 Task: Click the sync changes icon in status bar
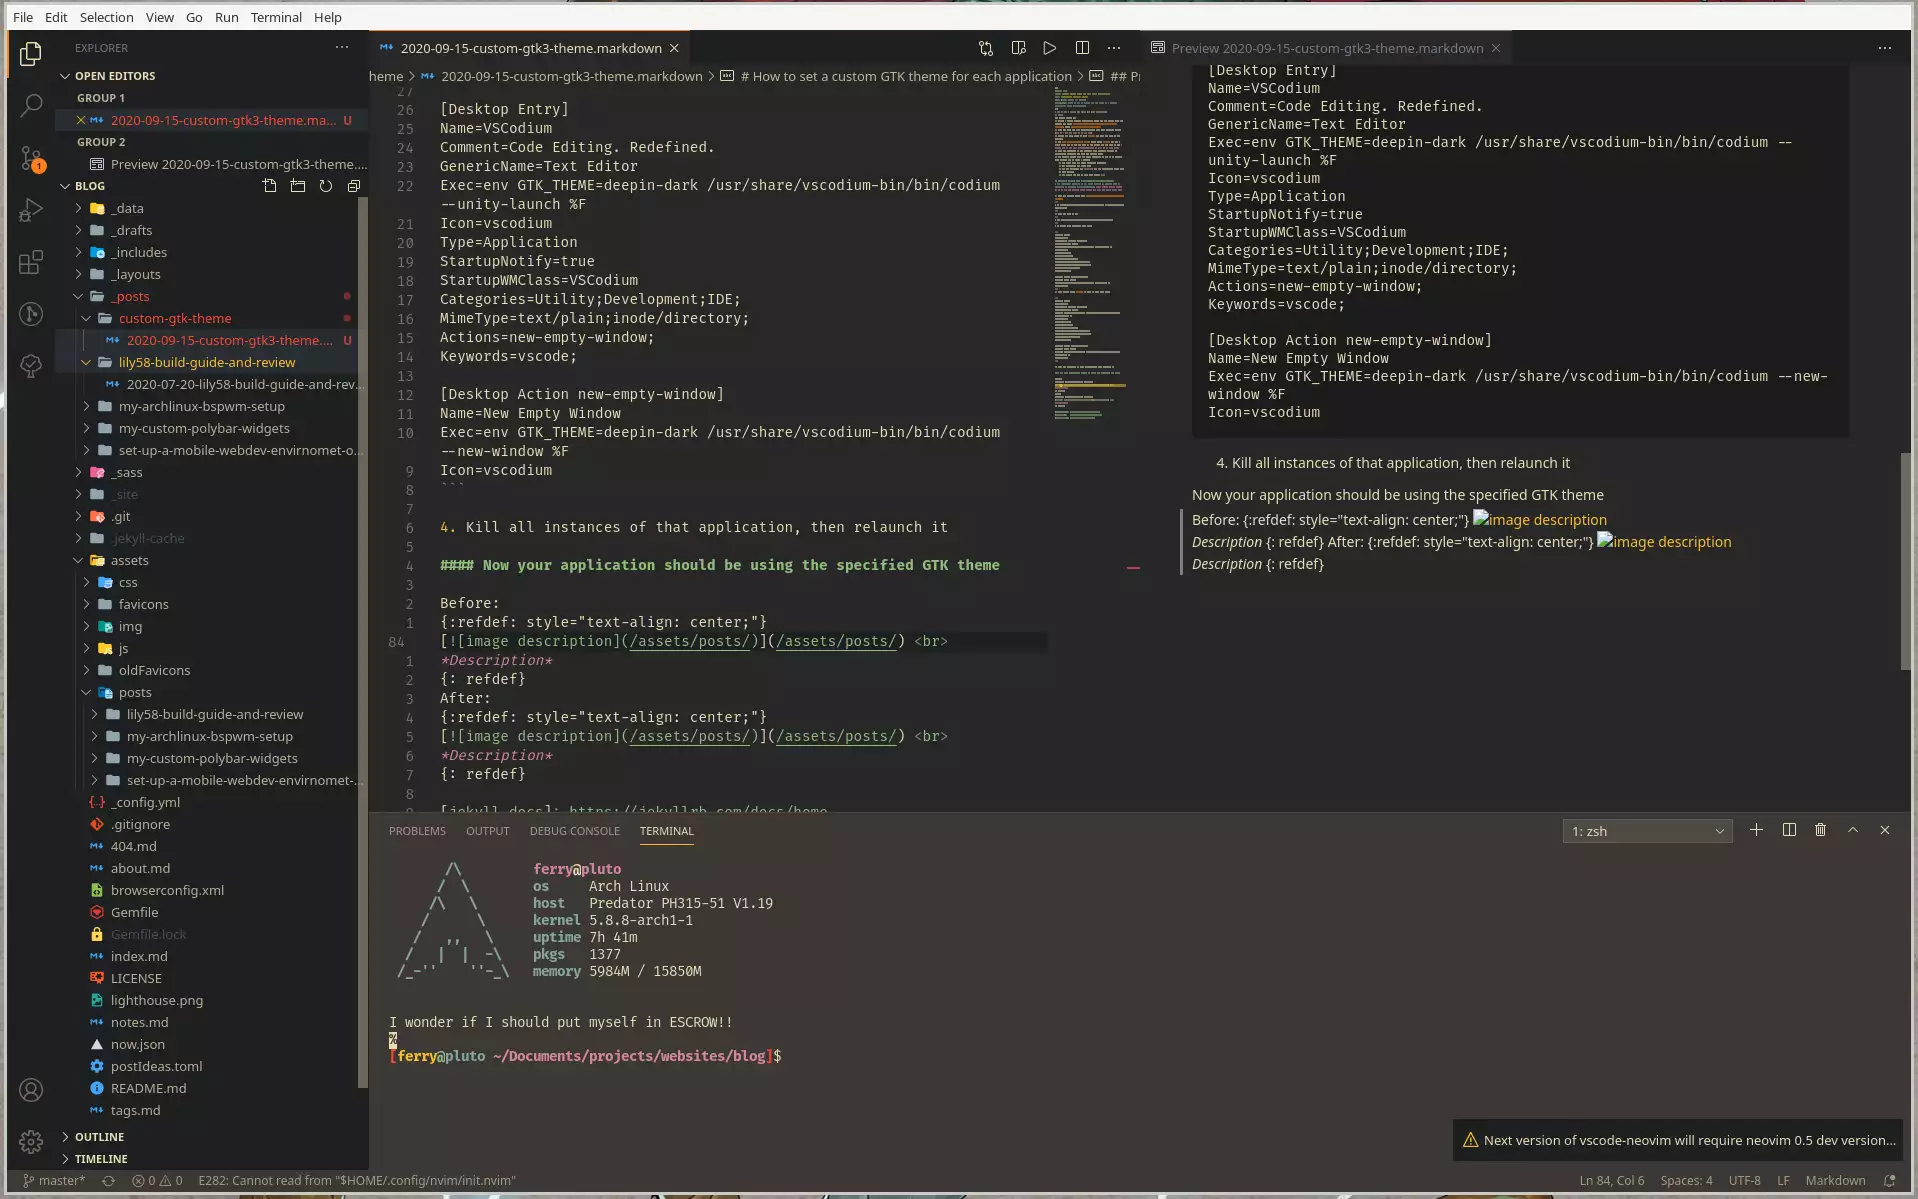109,1180
